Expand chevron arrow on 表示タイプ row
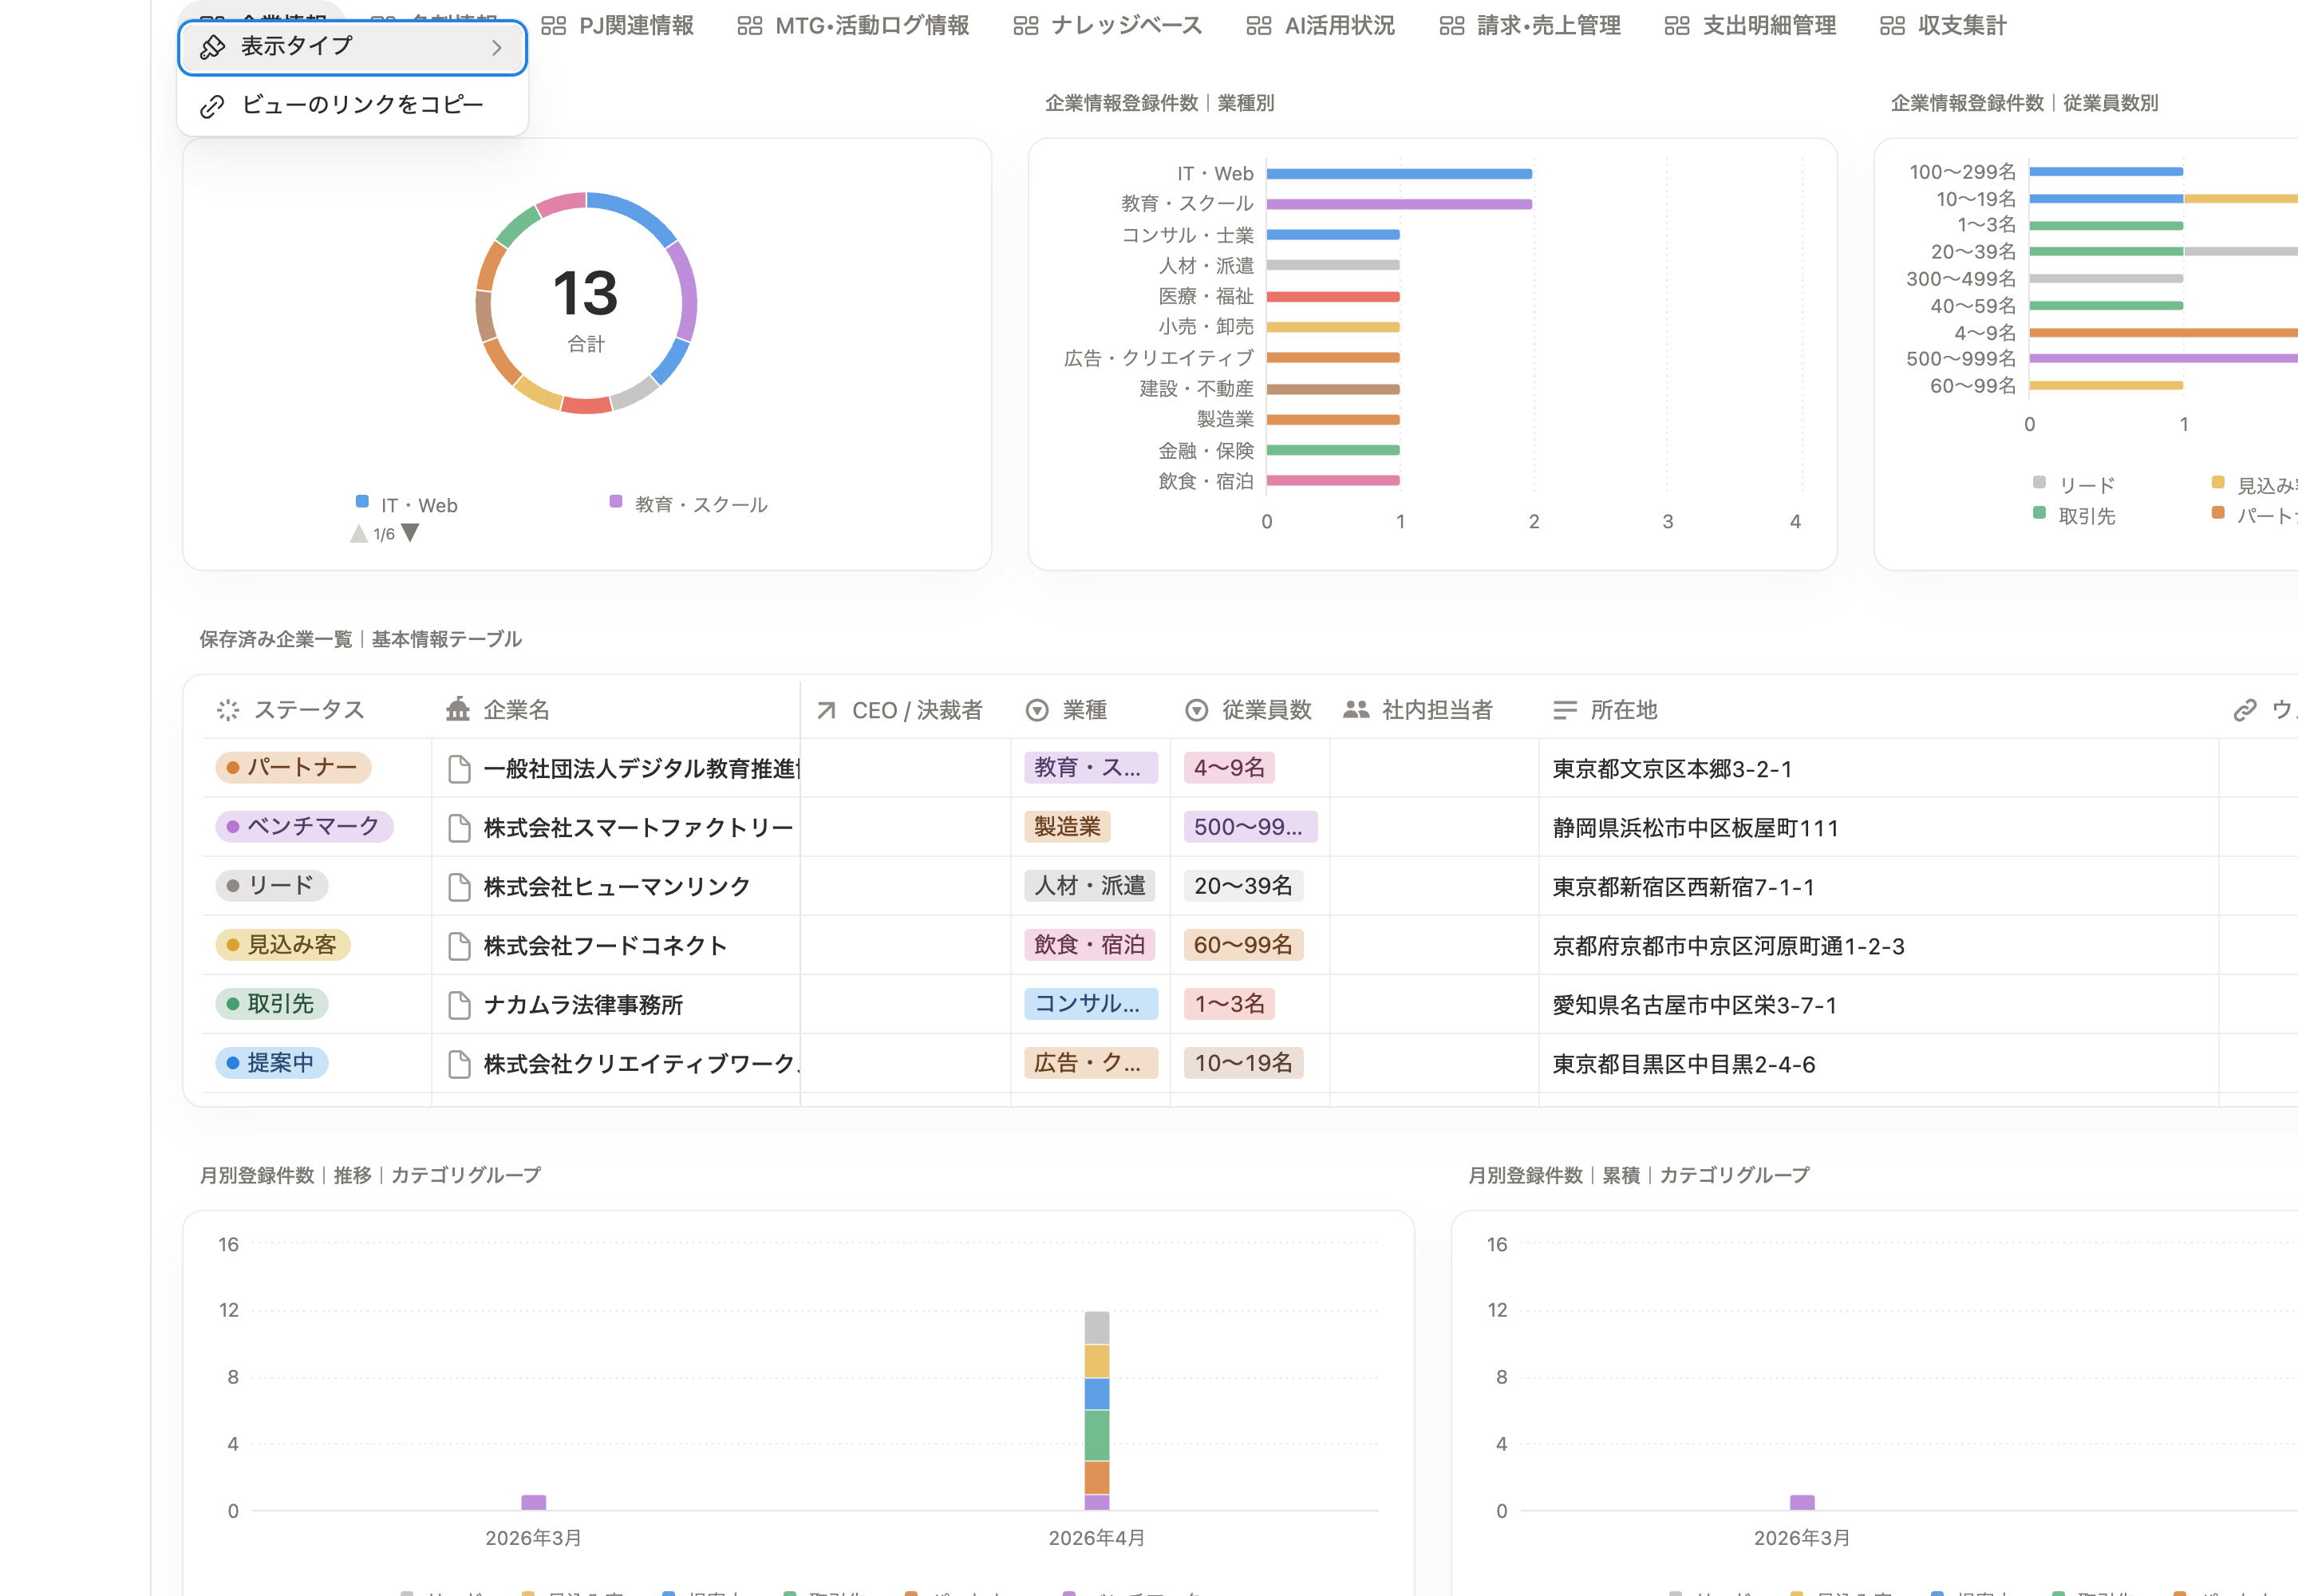2298x1596 pixels. click(497, 47)
